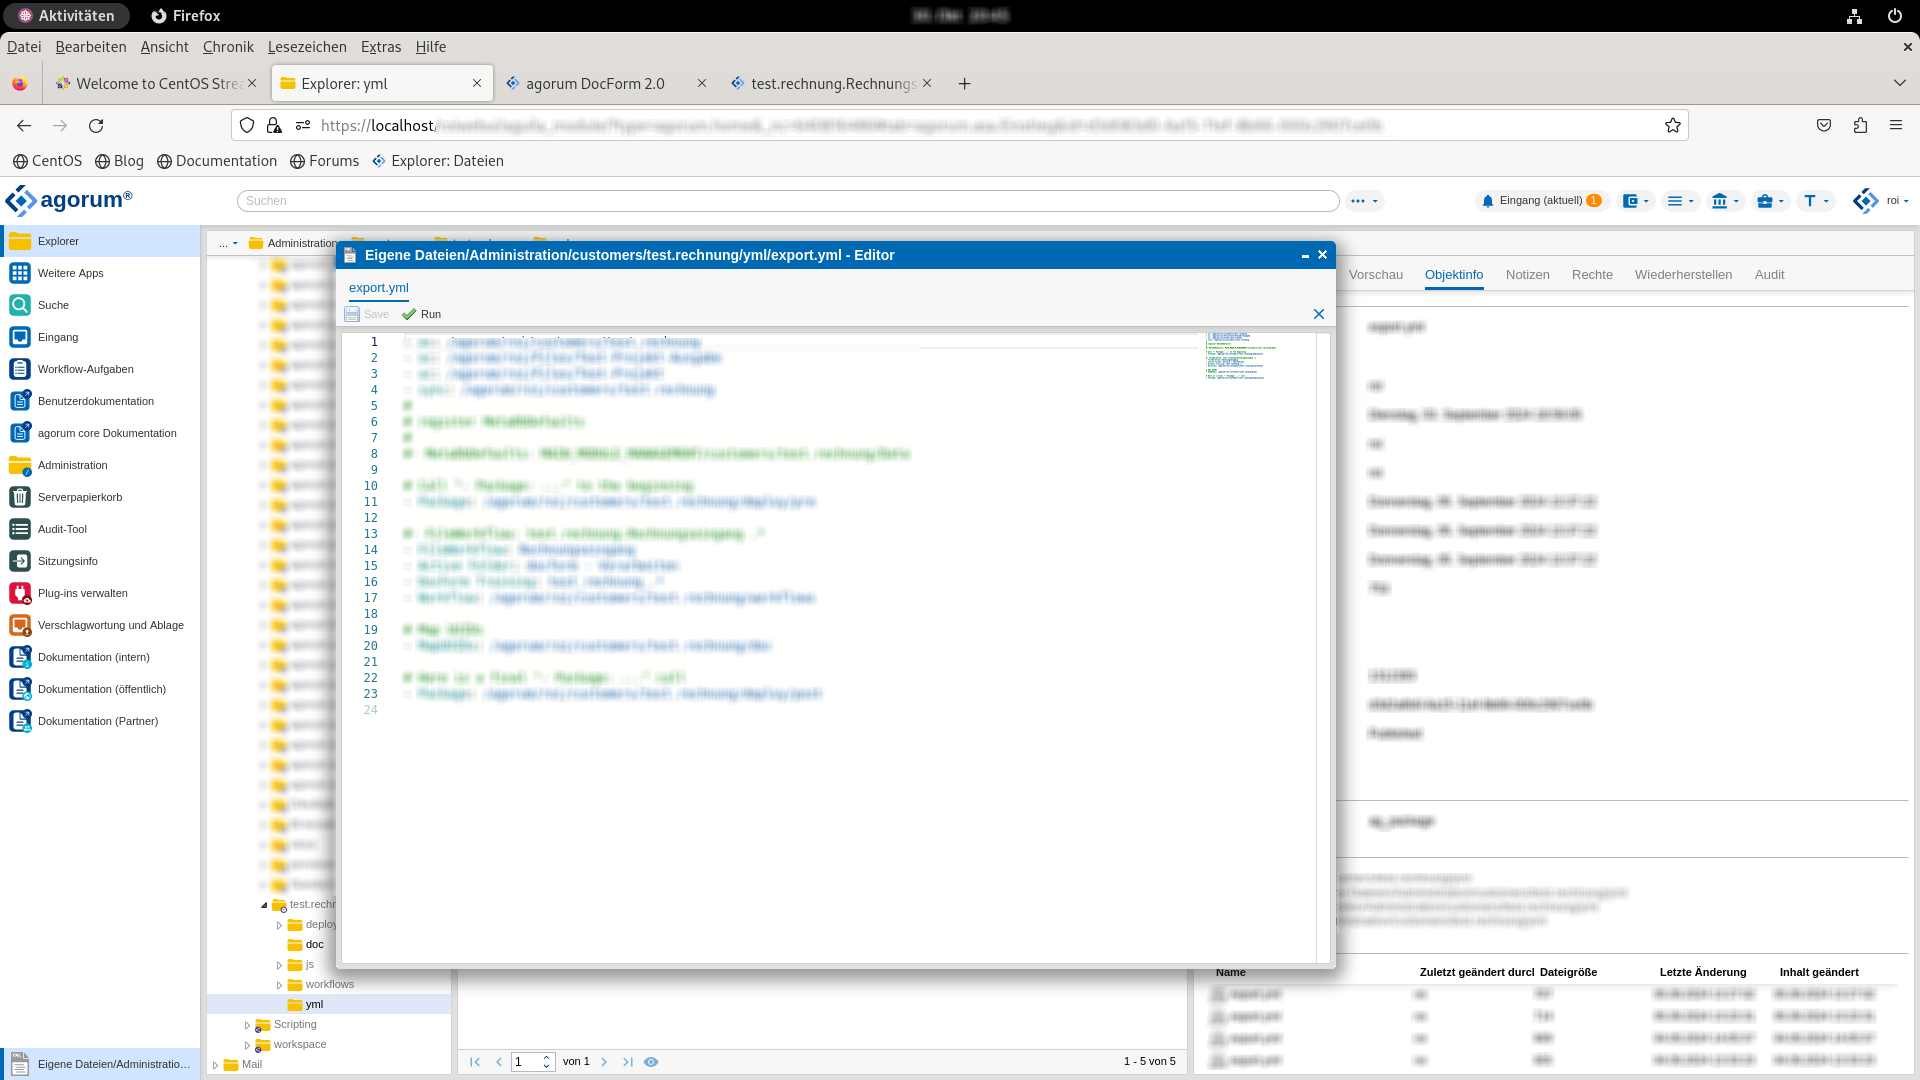Viewport: 1920px width, 1080px height.
Task: Open Workflow-Aufgaben in sidebar
Action: tap(100, 369)
